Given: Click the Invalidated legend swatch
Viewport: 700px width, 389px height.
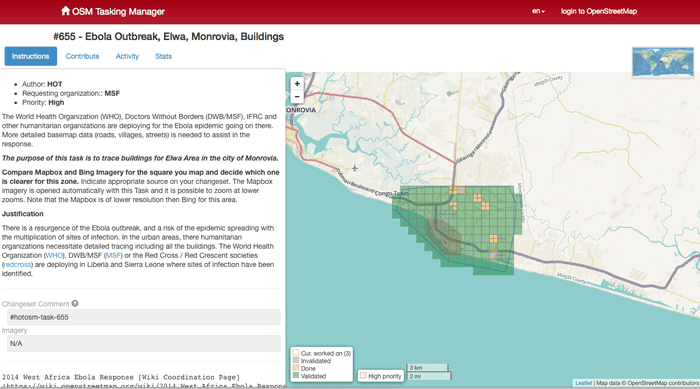Looking at the screenshot, I should point(296,360).
